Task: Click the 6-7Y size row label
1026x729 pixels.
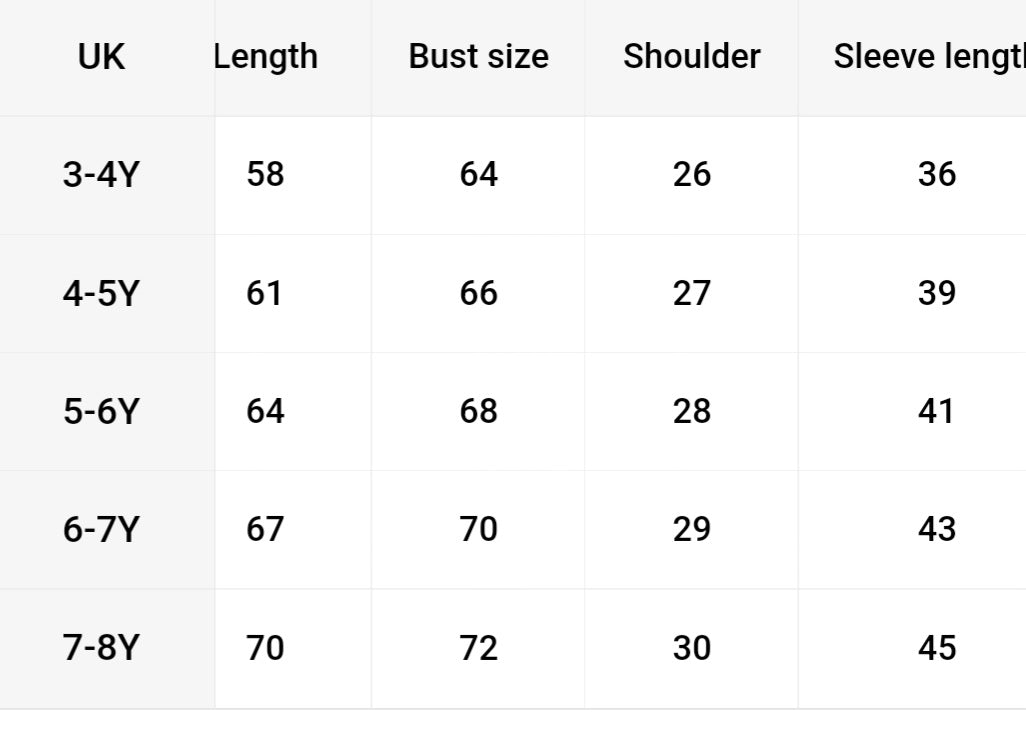Action: tap(101, 530)
